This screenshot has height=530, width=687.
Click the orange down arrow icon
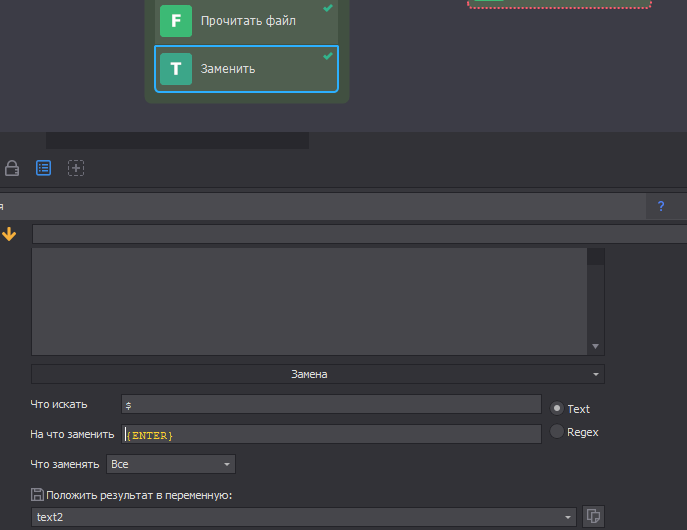coord(10,234)
